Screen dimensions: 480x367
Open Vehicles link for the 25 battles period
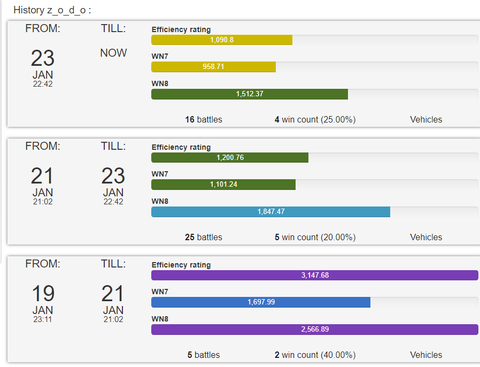[x=426, y=237]
